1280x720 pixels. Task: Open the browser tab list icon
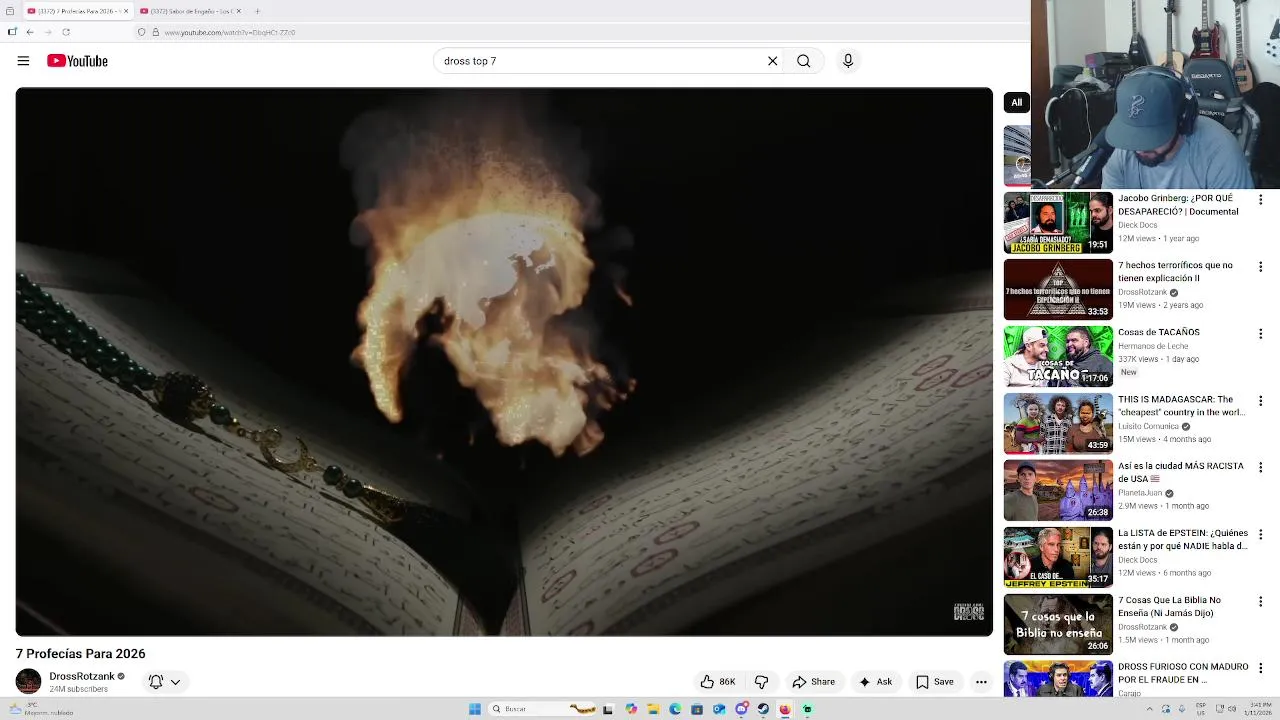[10, 11]
